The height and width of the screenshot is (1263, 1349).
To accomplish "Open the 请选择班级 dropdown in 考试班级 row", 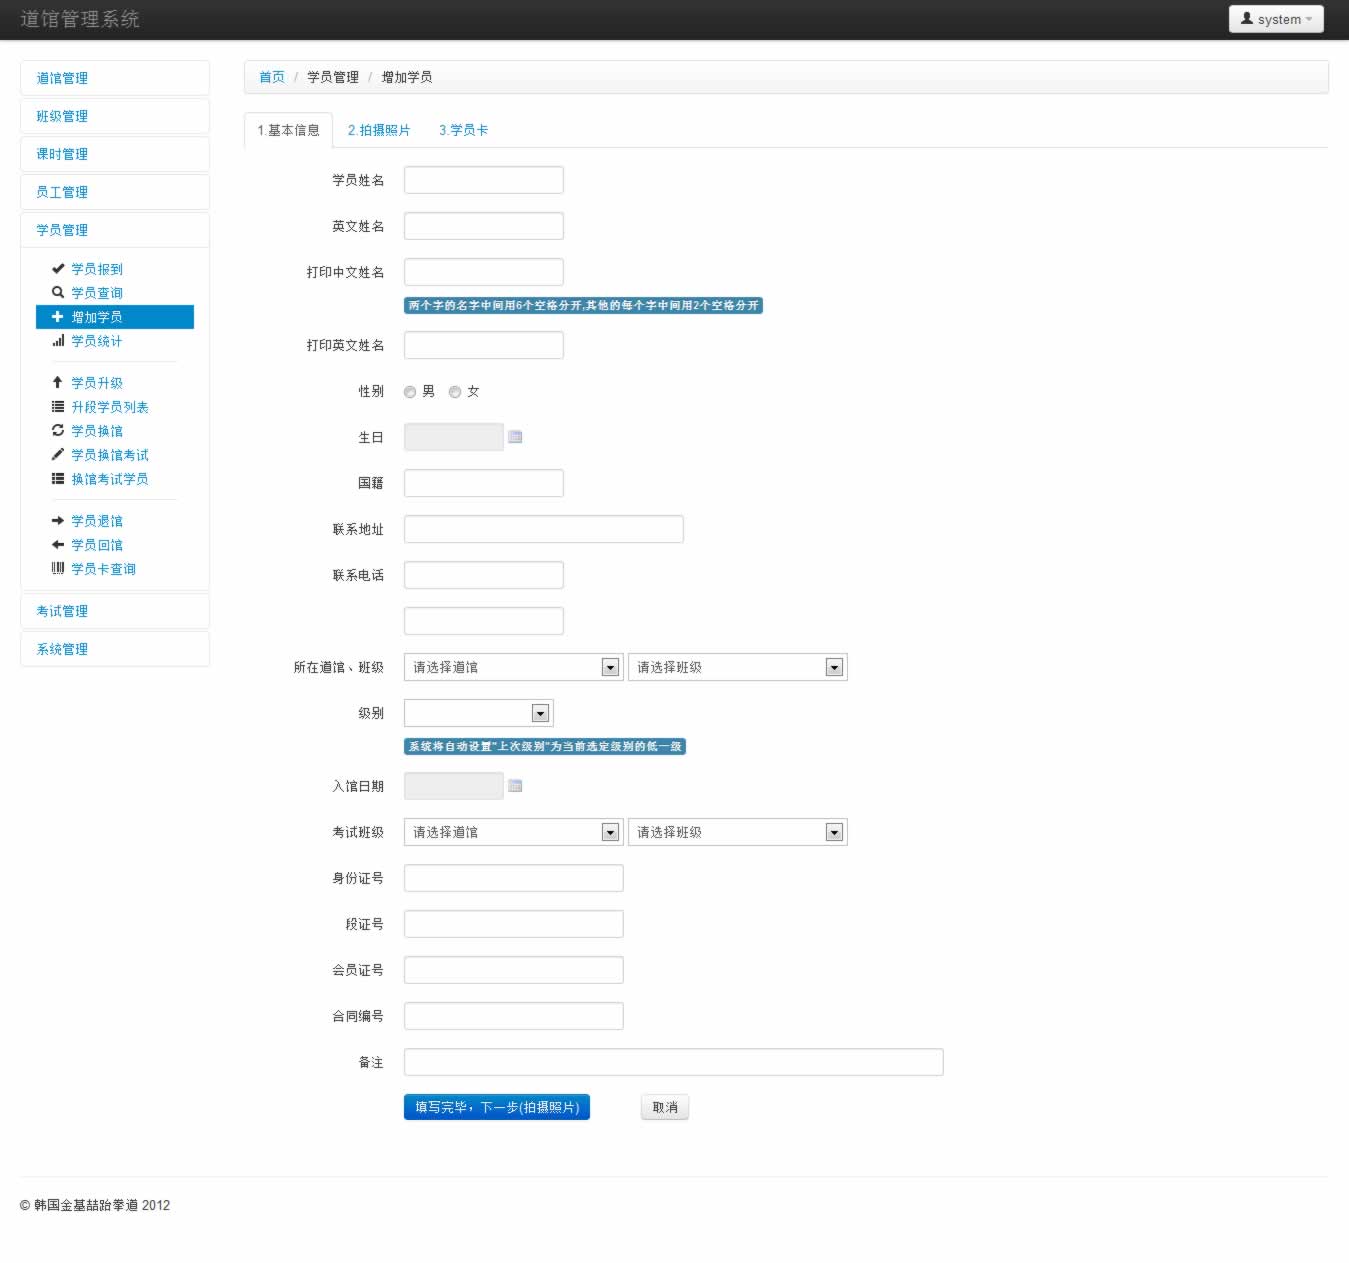I will (x=737, y=832).
